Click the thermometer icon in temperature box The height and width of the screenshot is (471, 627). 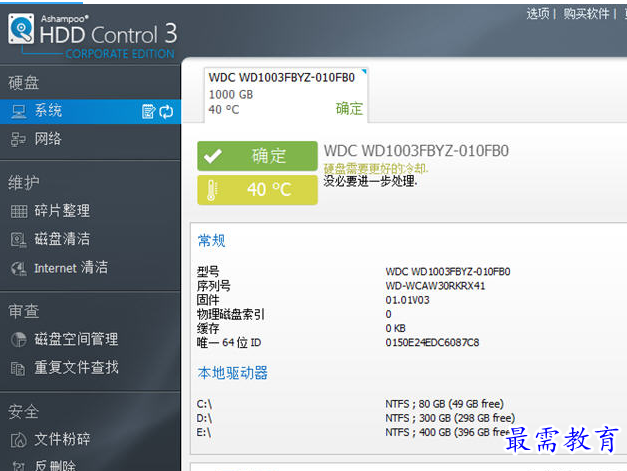(212, 190)
